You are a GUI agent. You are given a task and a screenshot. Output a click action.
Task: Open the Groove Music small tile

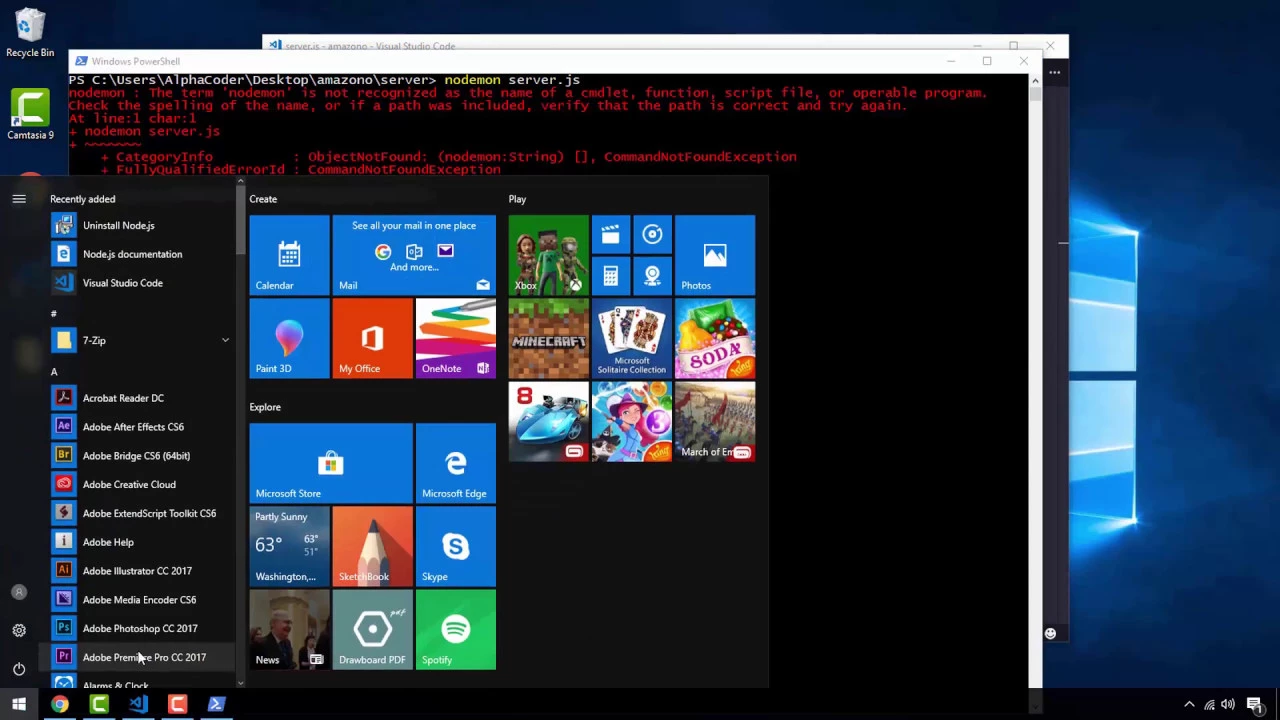(652, 234)
